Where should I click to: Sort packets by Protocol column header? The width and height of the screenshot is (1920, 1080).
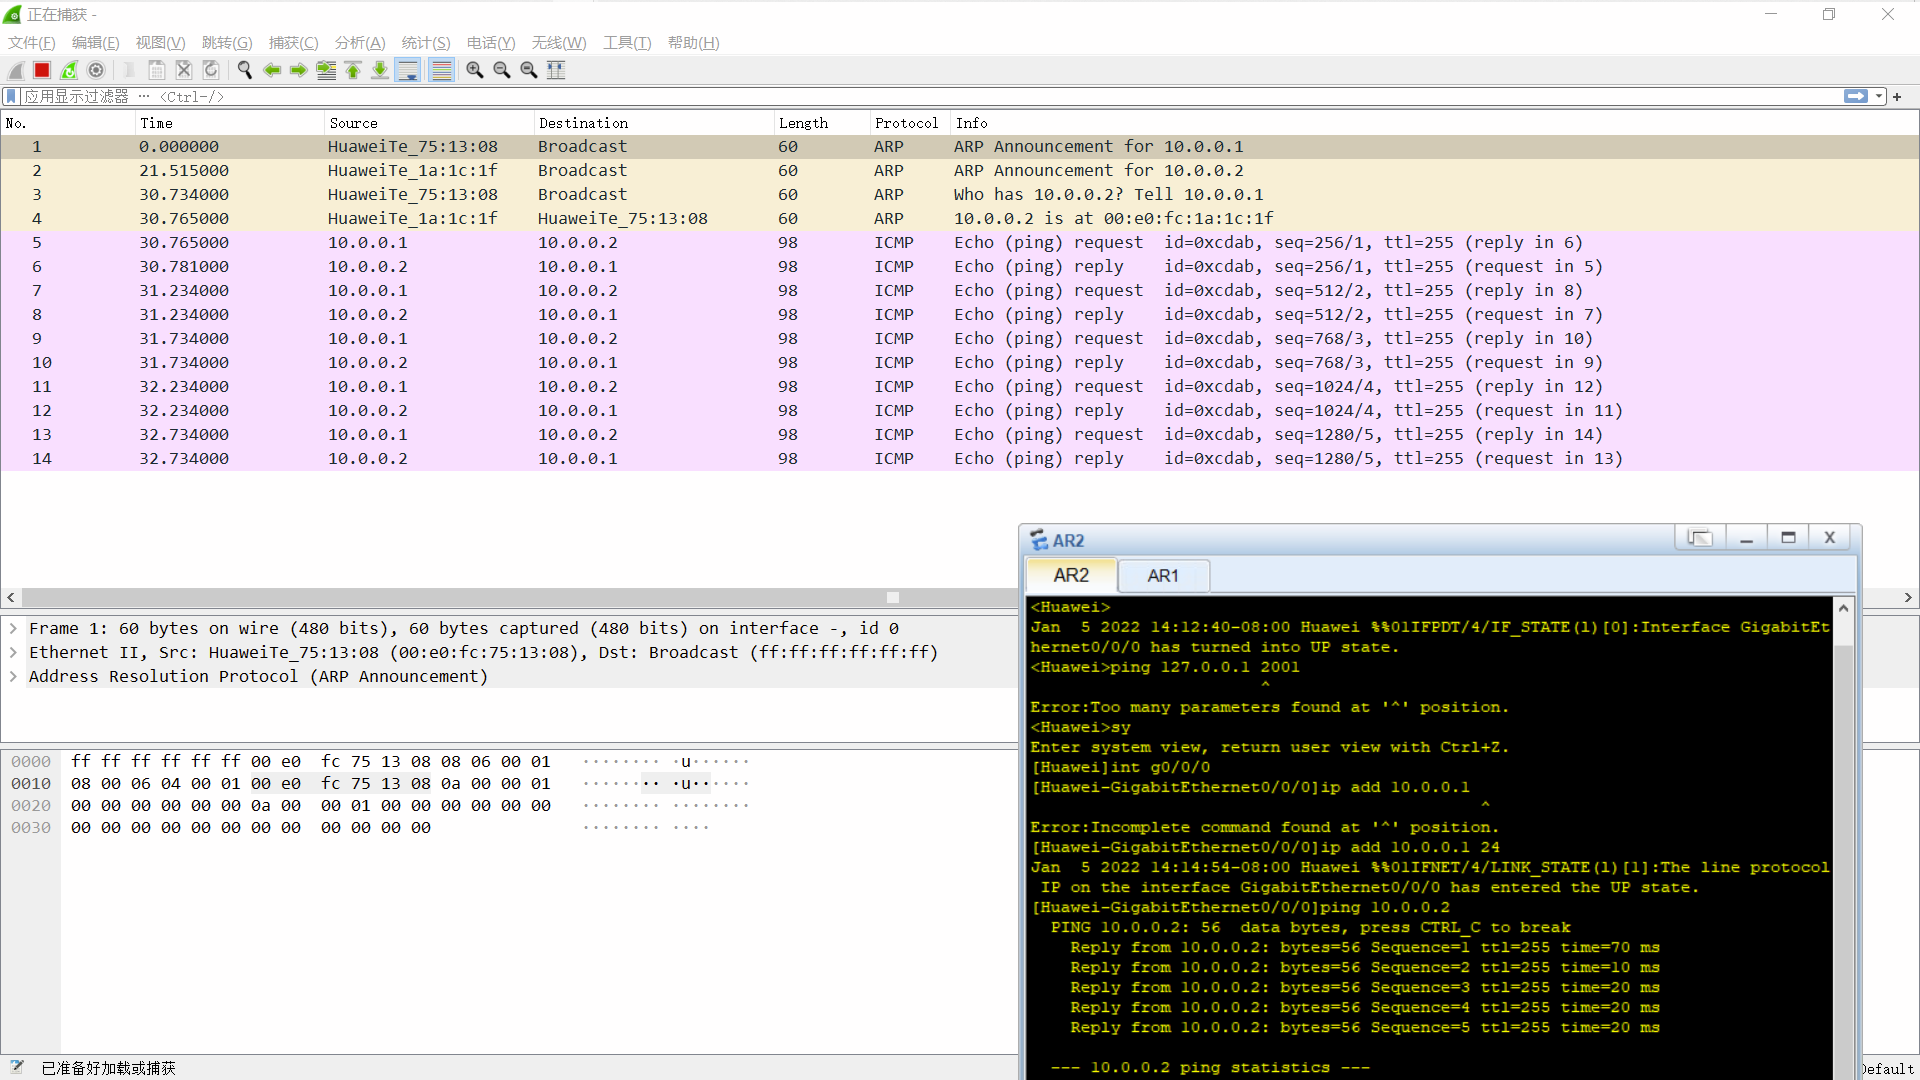pyautogui.click(x=908, y=123)
